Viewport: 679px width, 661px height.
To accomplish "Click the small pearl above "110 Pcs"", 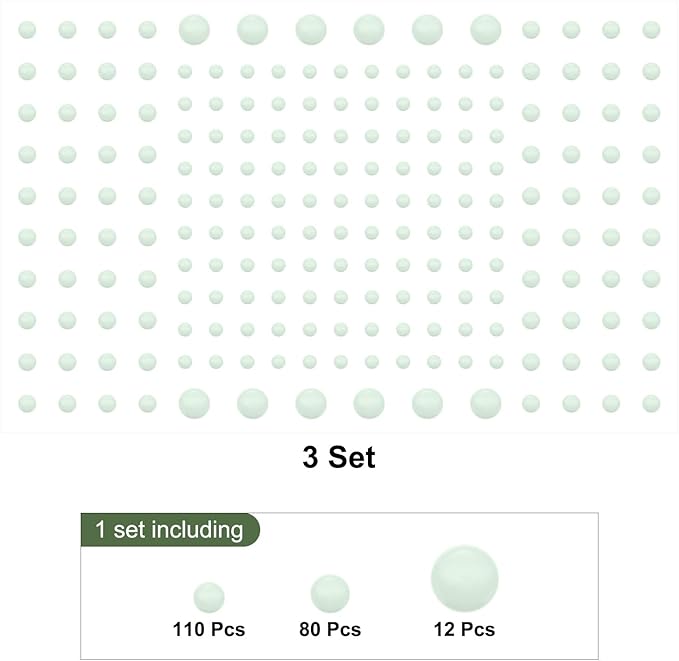I will coord(209,597).
